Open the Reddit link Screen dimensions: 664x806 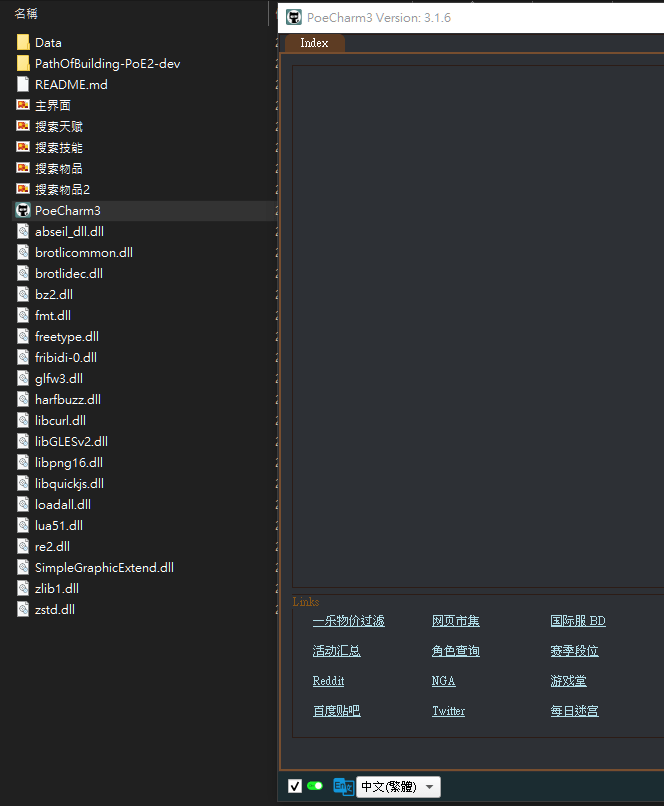click(328, 681)
